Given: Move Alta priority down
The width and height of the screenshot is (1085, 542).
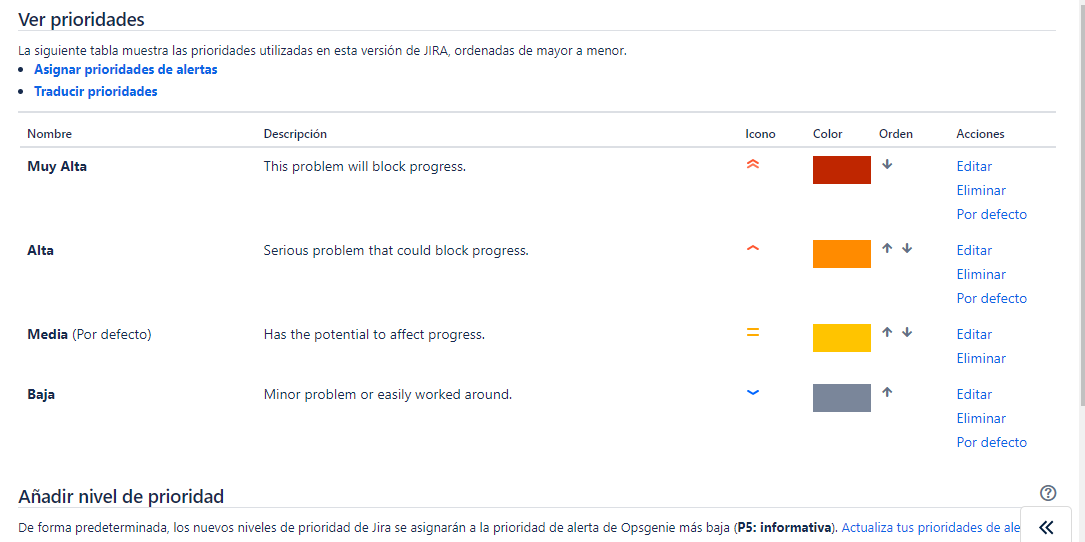Looking at the screenshot, I should coord(907,249).
